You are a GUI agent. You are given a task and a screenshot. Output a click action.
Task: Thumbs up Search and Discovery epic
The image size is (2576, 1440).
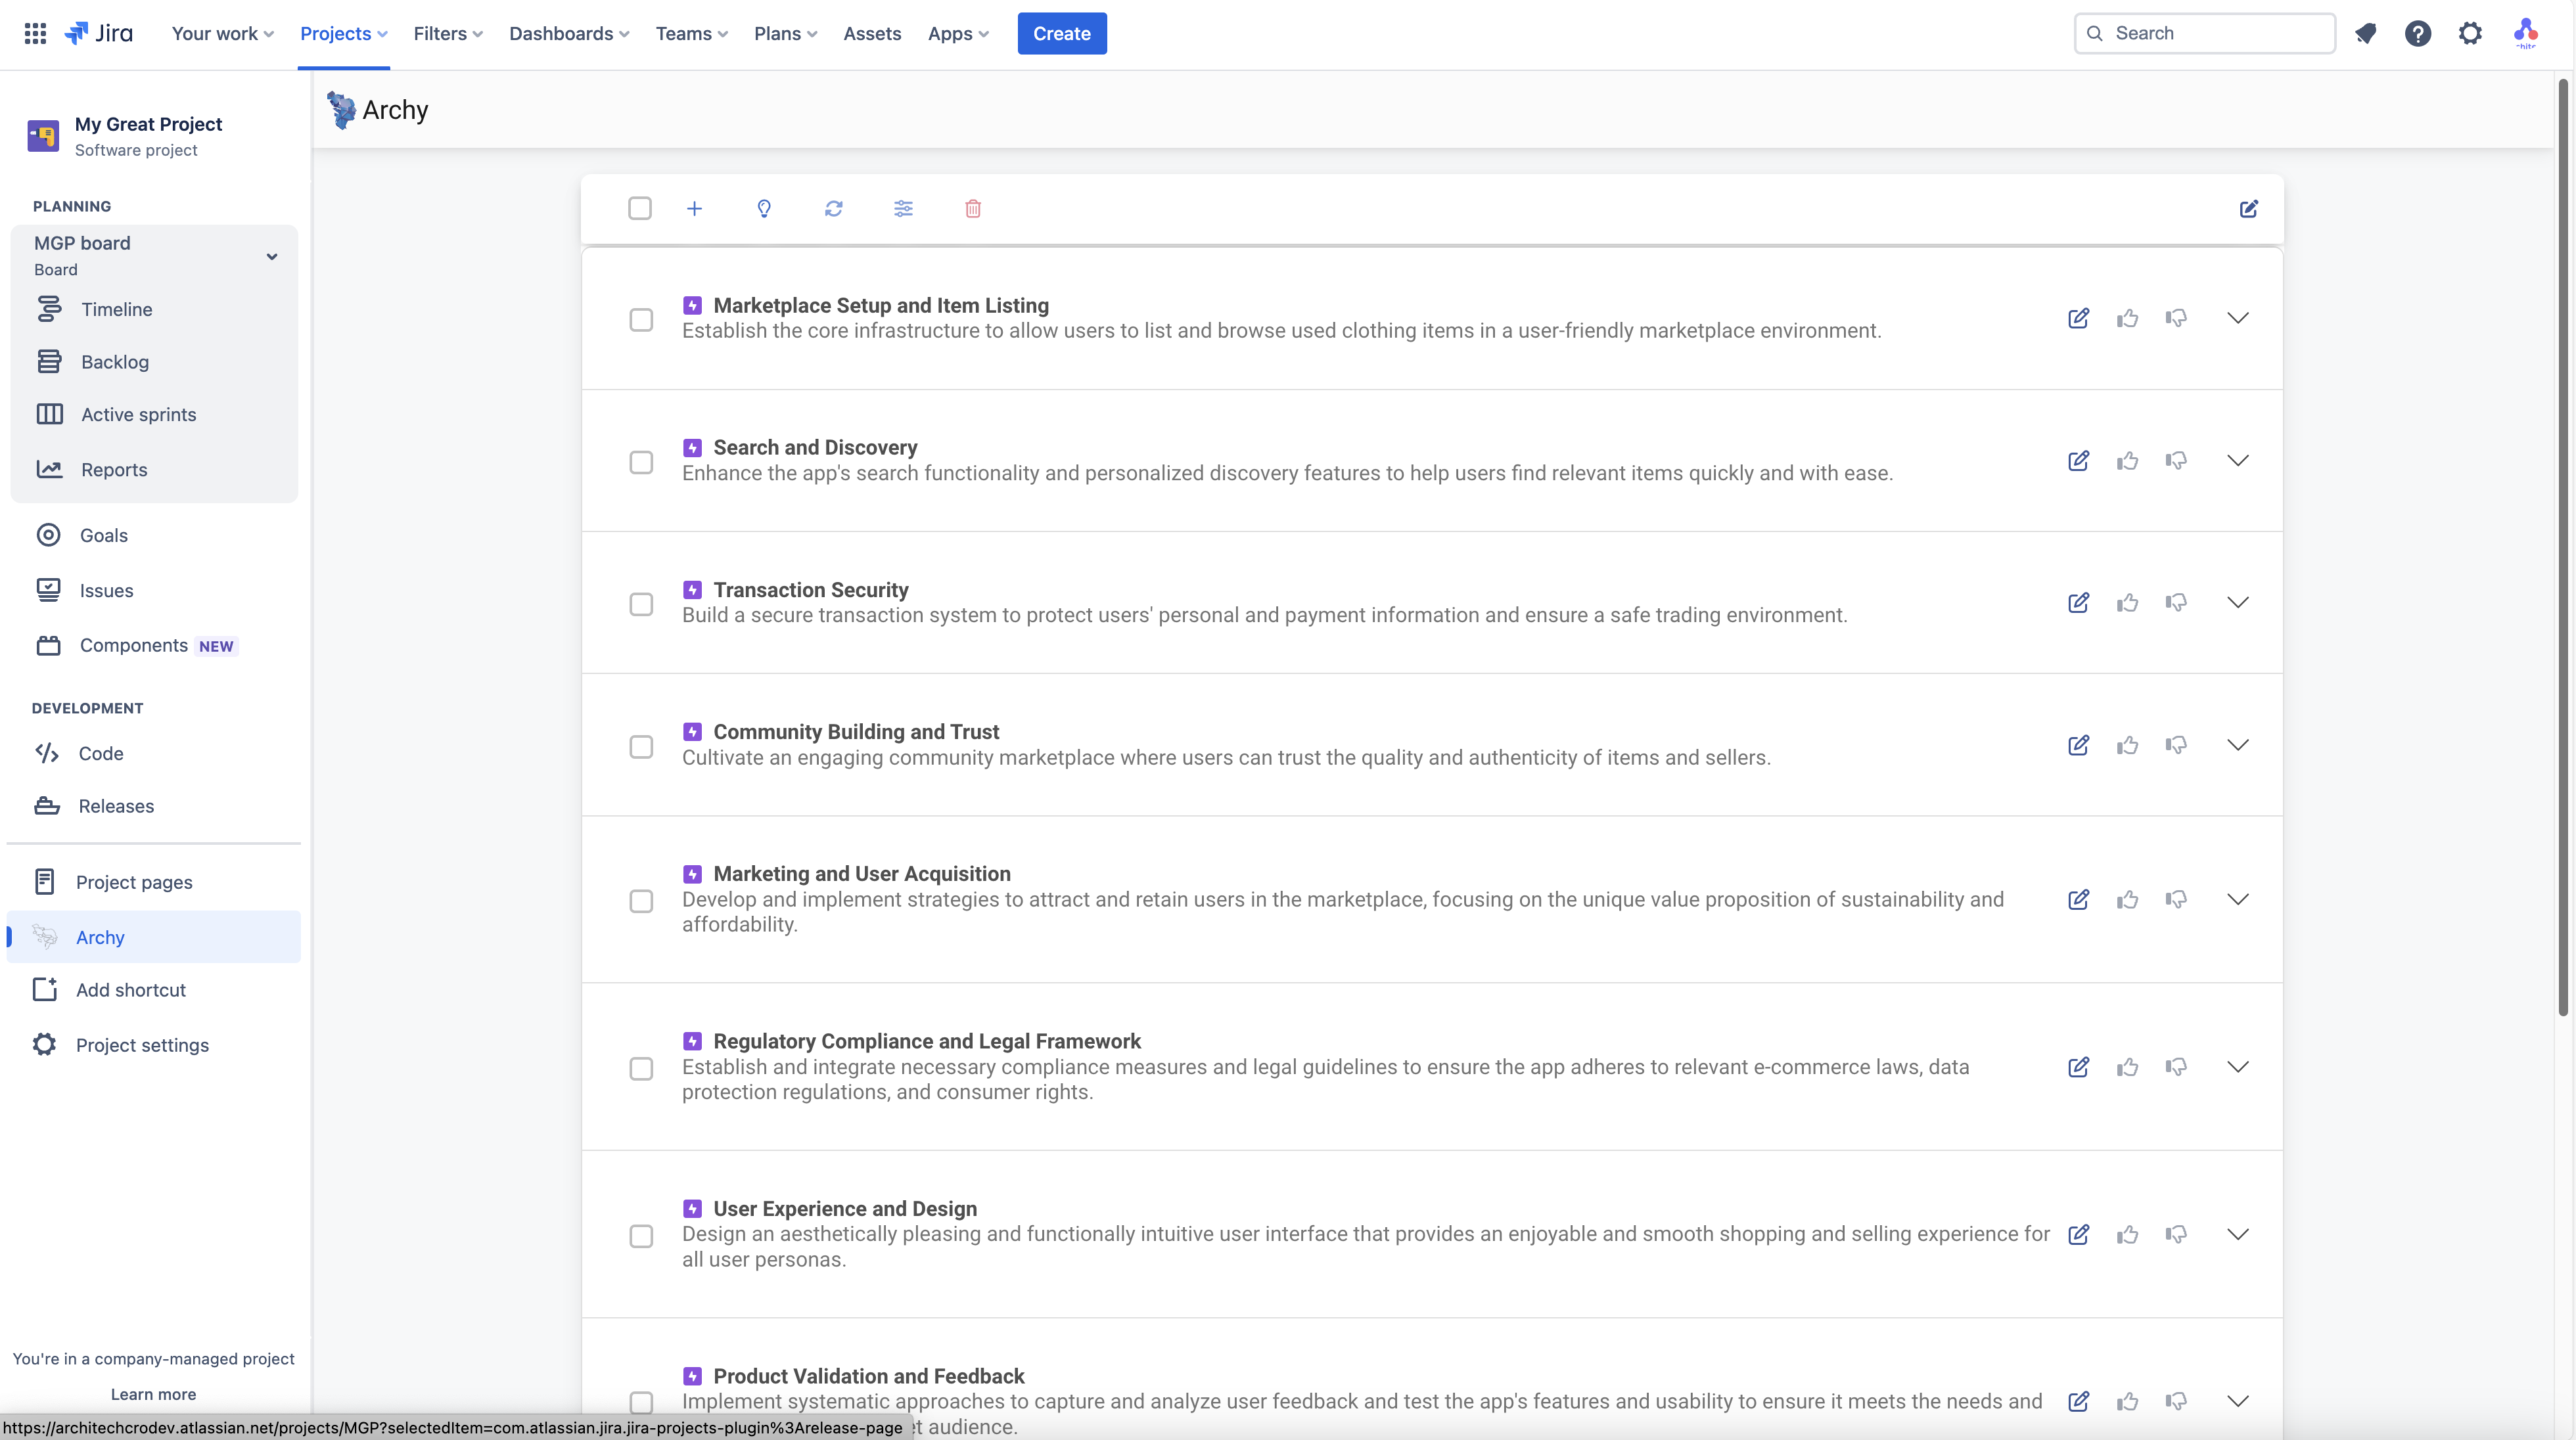point(2127,461)
